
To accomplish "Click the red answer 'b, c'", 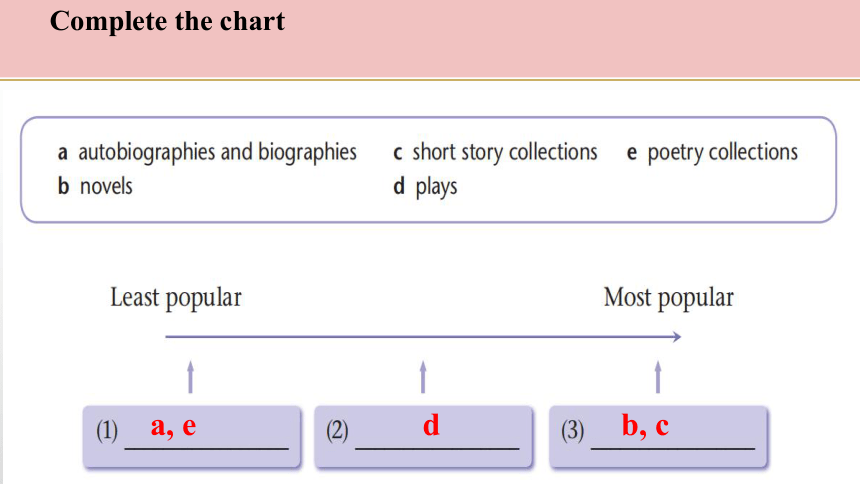I will [x=645, y=425].
